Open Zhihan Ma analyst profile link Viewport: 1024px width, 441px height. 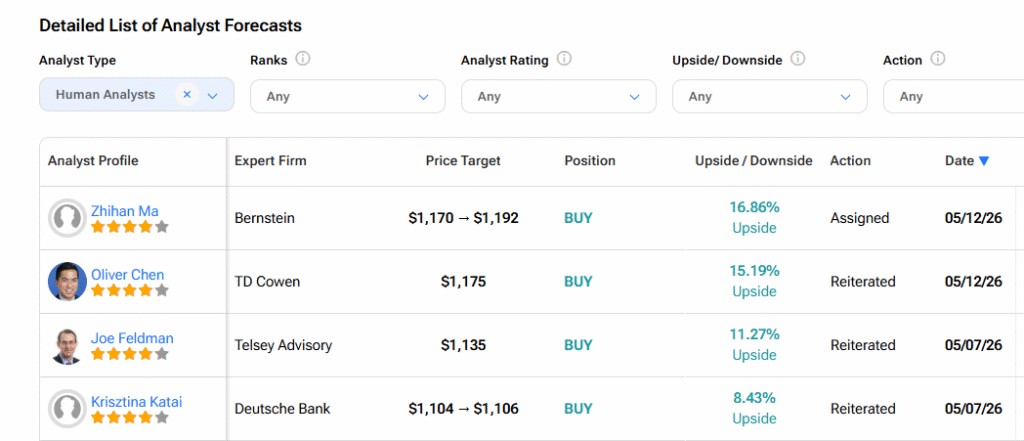click(125, 210)
